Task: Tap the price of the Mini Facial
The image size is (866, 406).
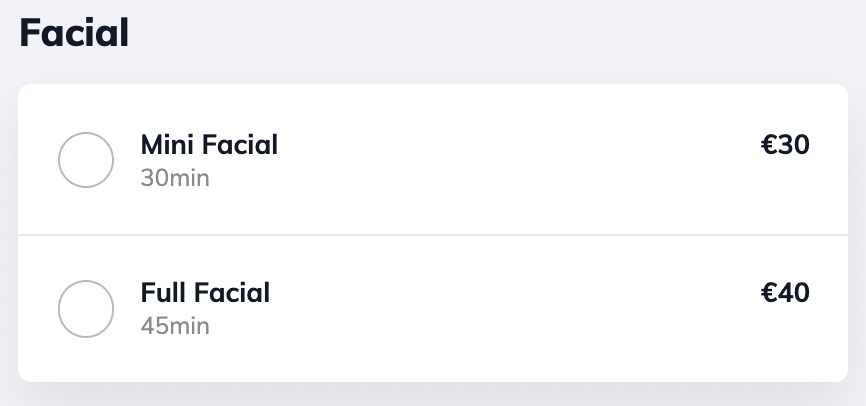Action: 785,145
